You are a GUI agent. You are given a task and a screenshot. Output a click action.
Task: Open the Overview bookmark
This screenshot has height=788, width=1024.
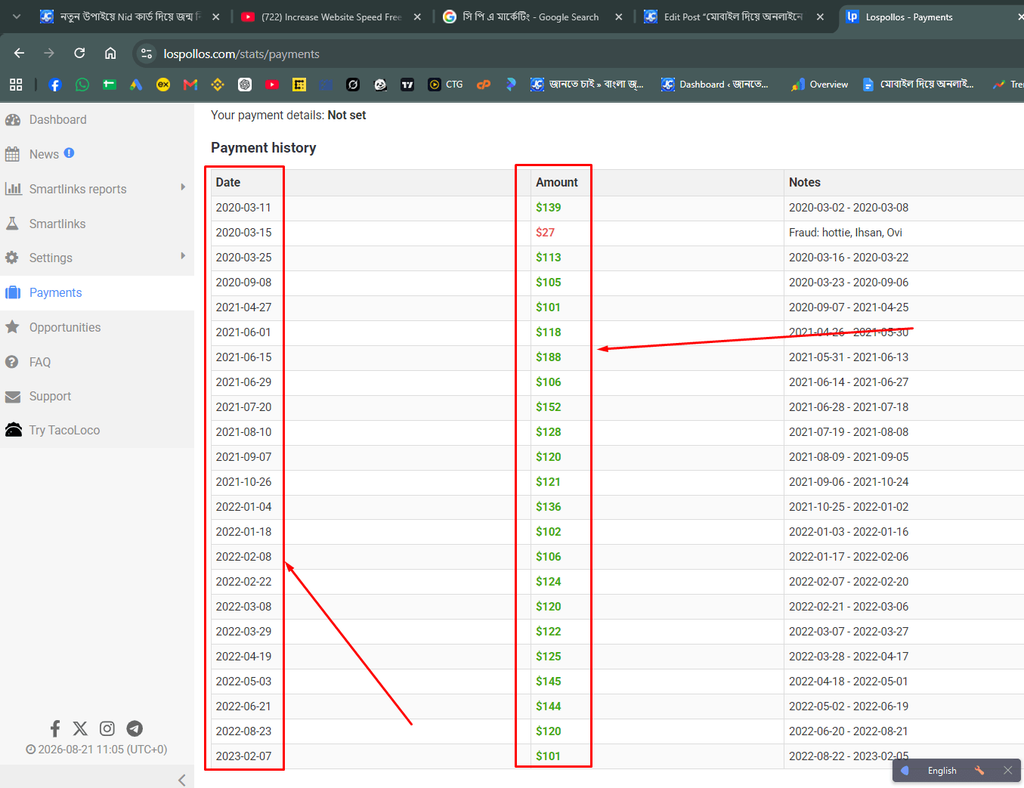point(820,85)
